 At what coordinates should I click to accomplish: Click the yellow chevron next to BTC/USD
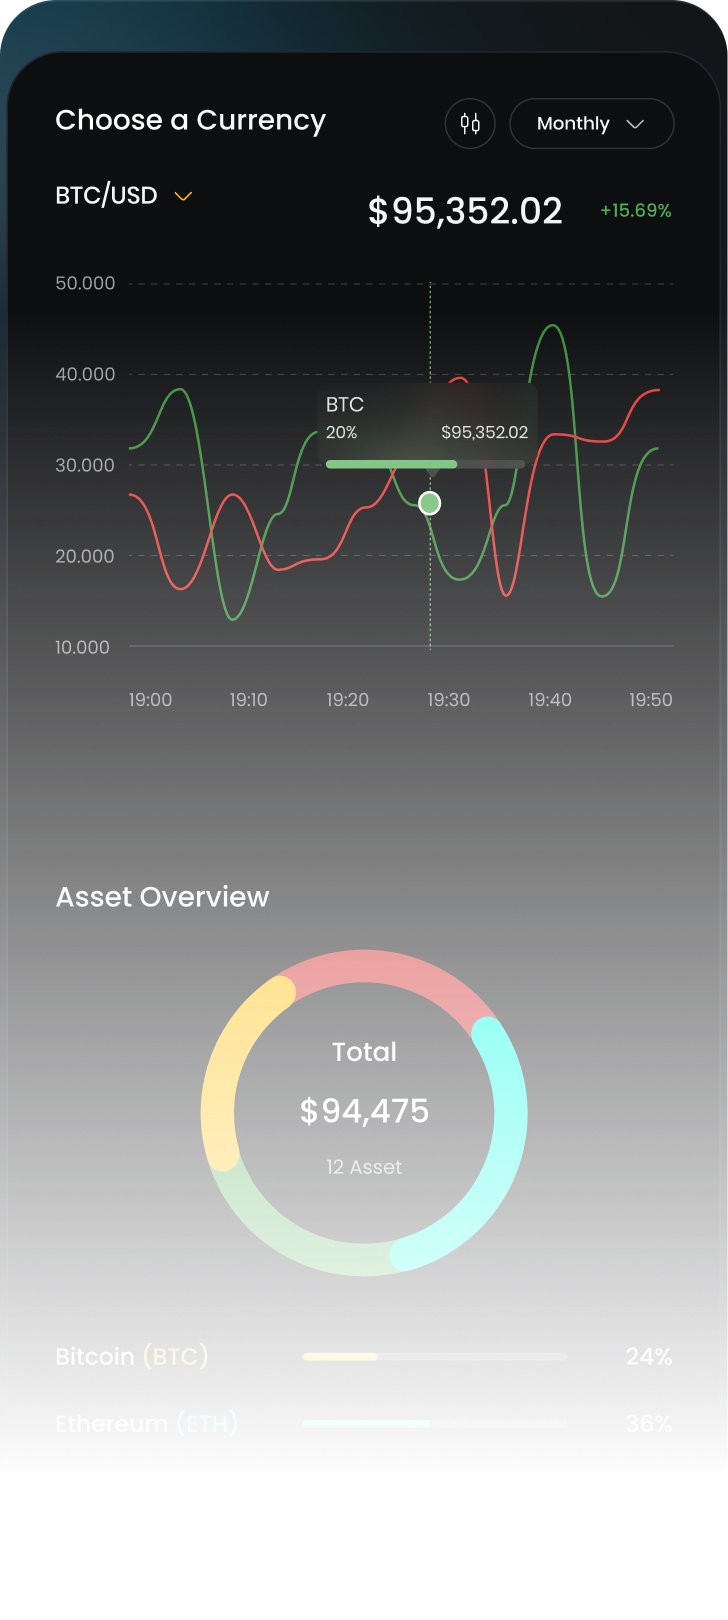(183, 197)
